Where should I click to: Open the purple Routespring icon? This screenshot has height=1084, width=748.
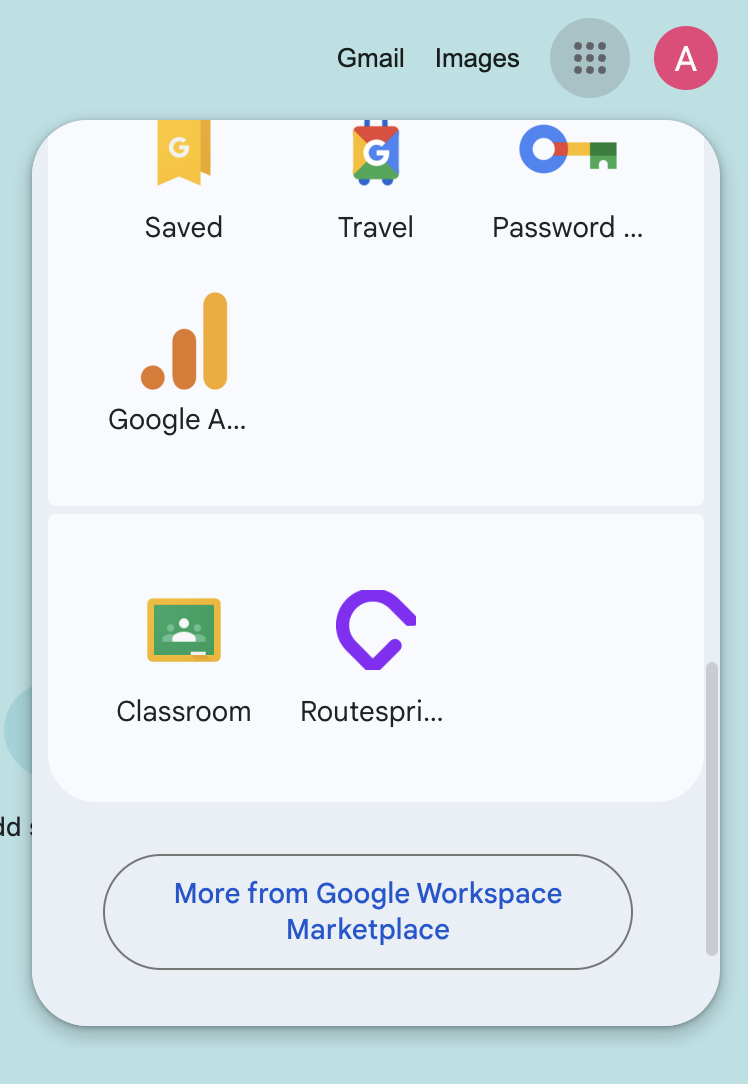pyautogui.click(x=375, y=630)
